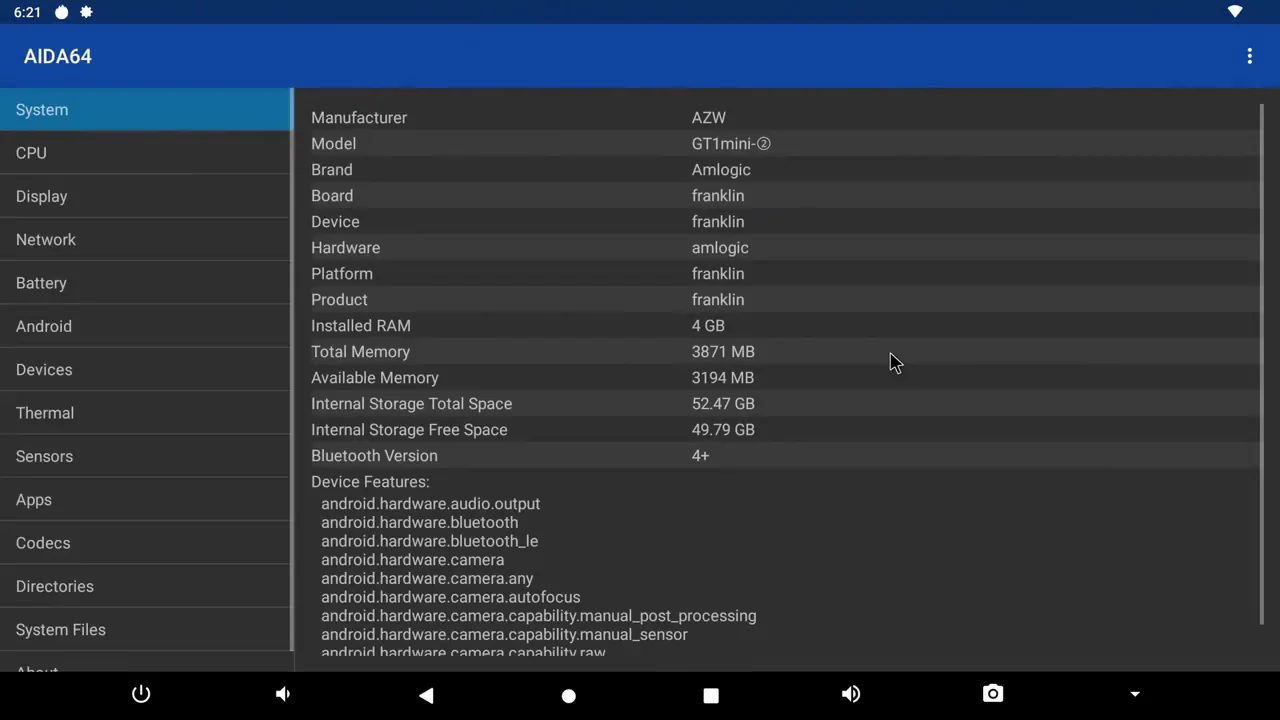The height and width of the screenshot is (720, 1280).
Task: Open recent apps with the square button
Action: tap(710, 695)
